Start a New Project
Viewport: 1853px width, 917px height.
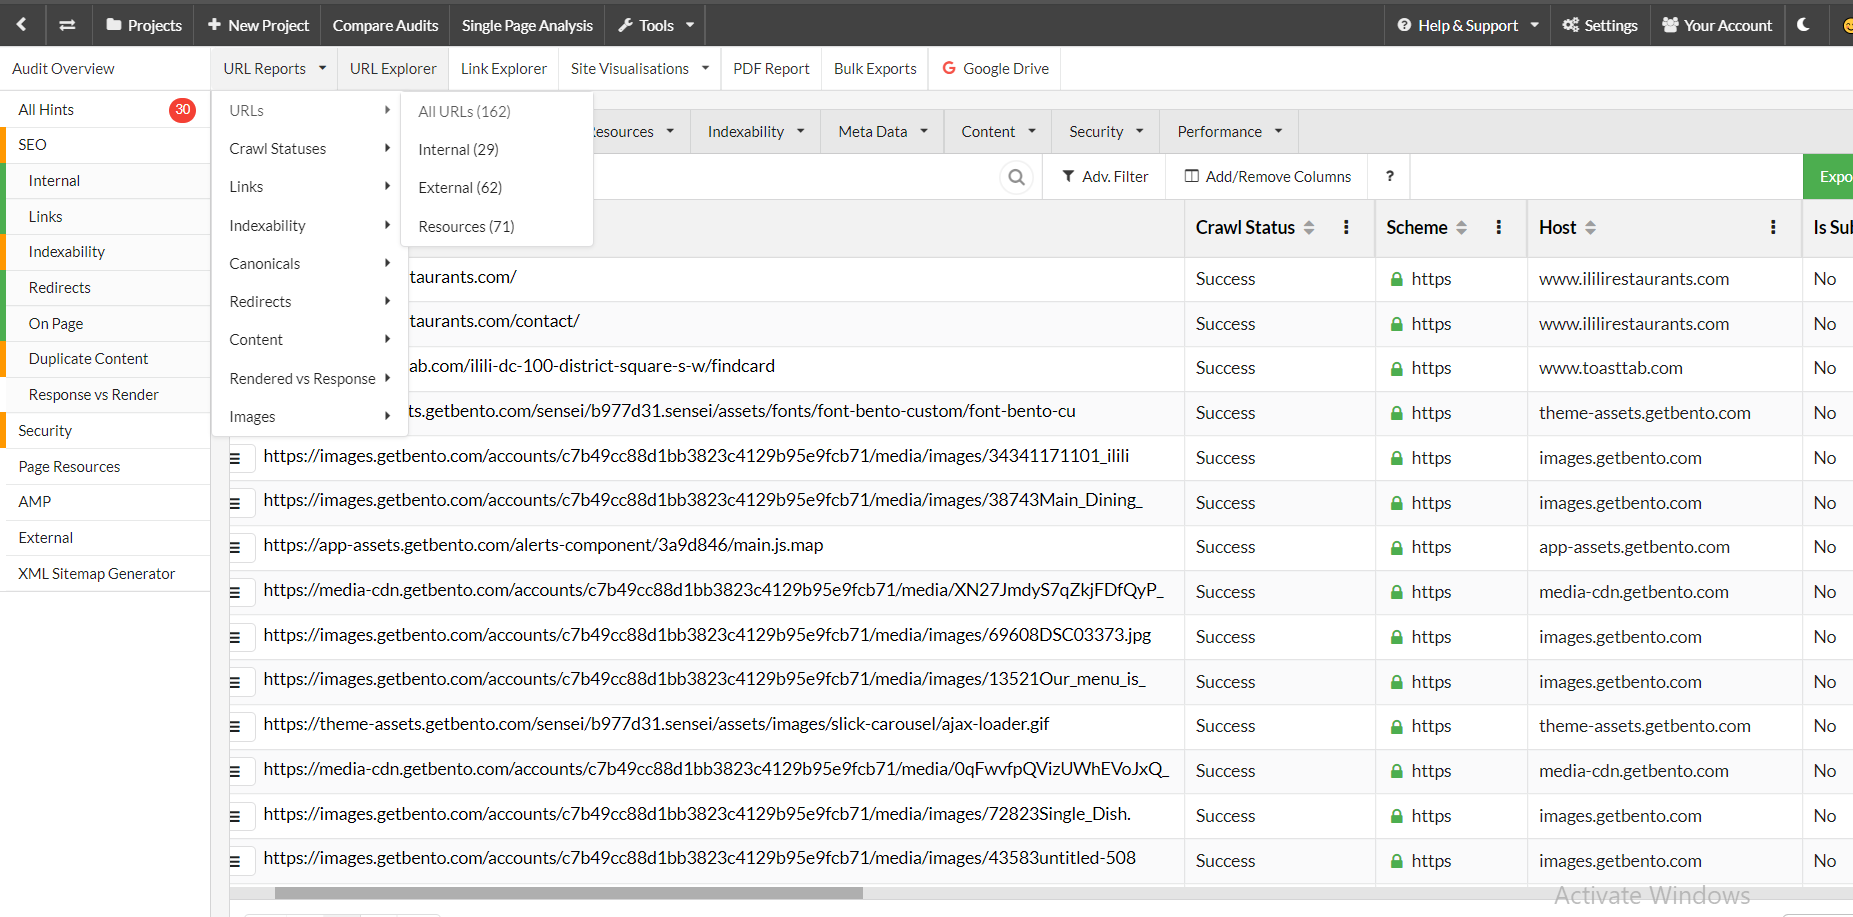pyautogui.click(x=258, y=25)
